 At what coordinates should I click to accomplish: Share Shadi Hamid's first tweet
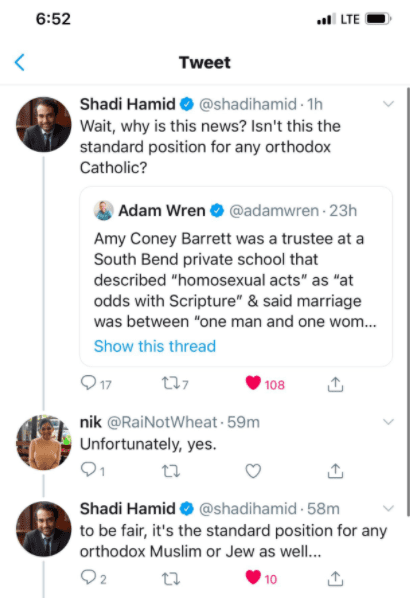335,384
